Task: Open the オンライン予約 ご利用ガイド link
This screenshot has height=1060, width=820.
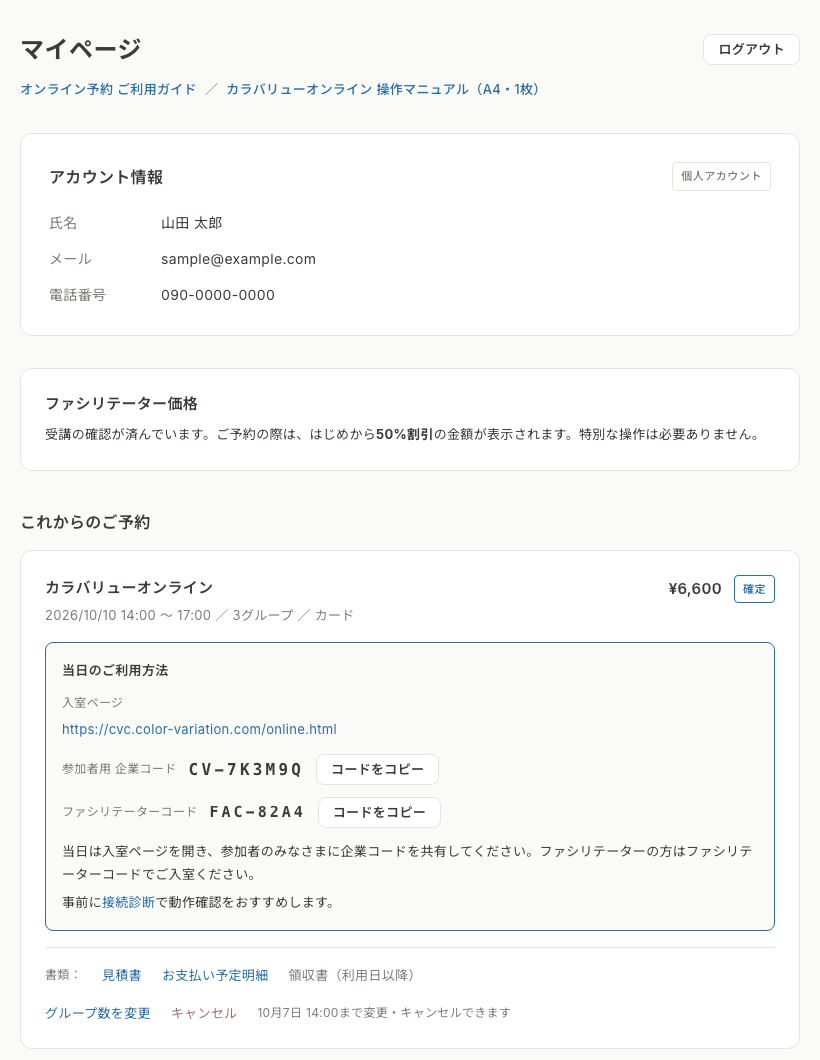Action: tap(108, 89)
